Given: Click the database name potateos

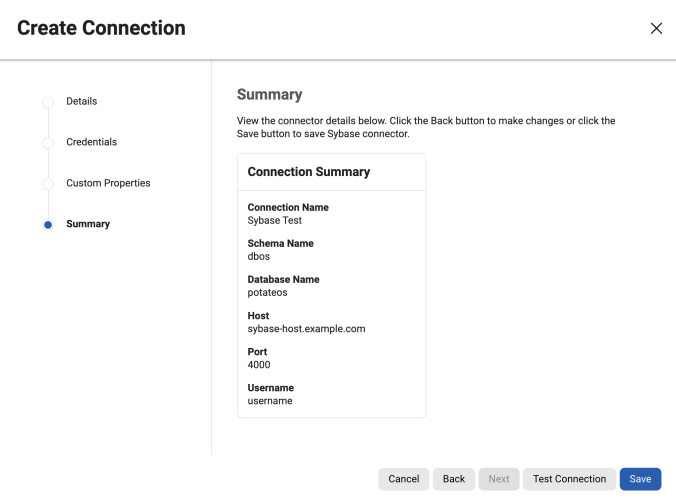Looking at the screenshot, I should click(x=268, y=292).
